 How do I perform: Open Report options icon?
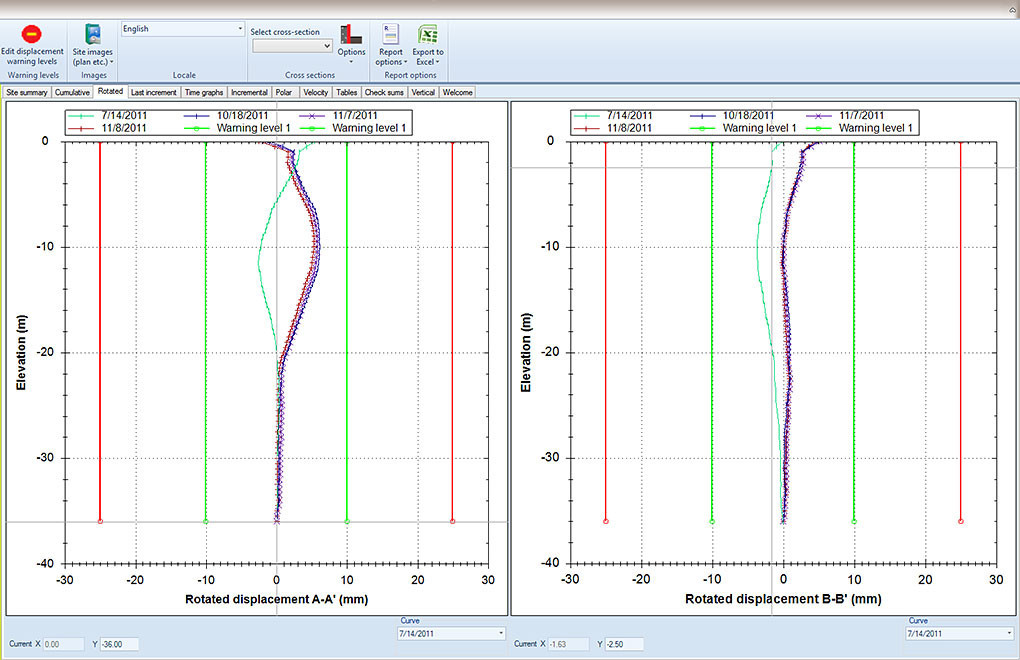point(390,34)
